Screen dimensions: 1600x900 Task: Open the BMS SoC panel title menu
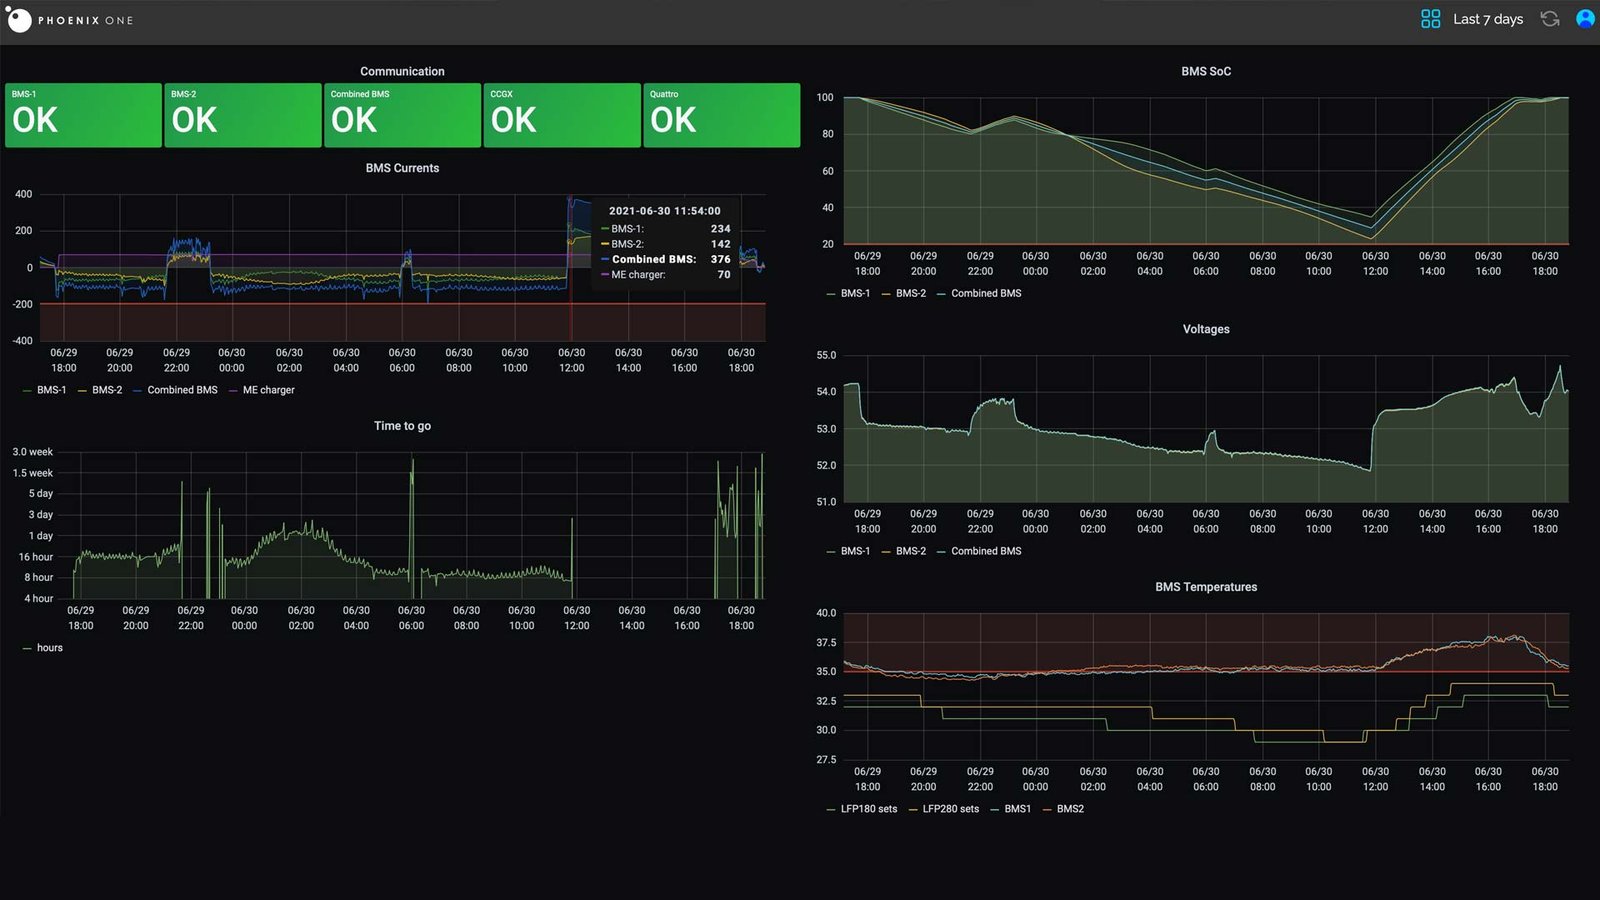[x=1206, y=71]
